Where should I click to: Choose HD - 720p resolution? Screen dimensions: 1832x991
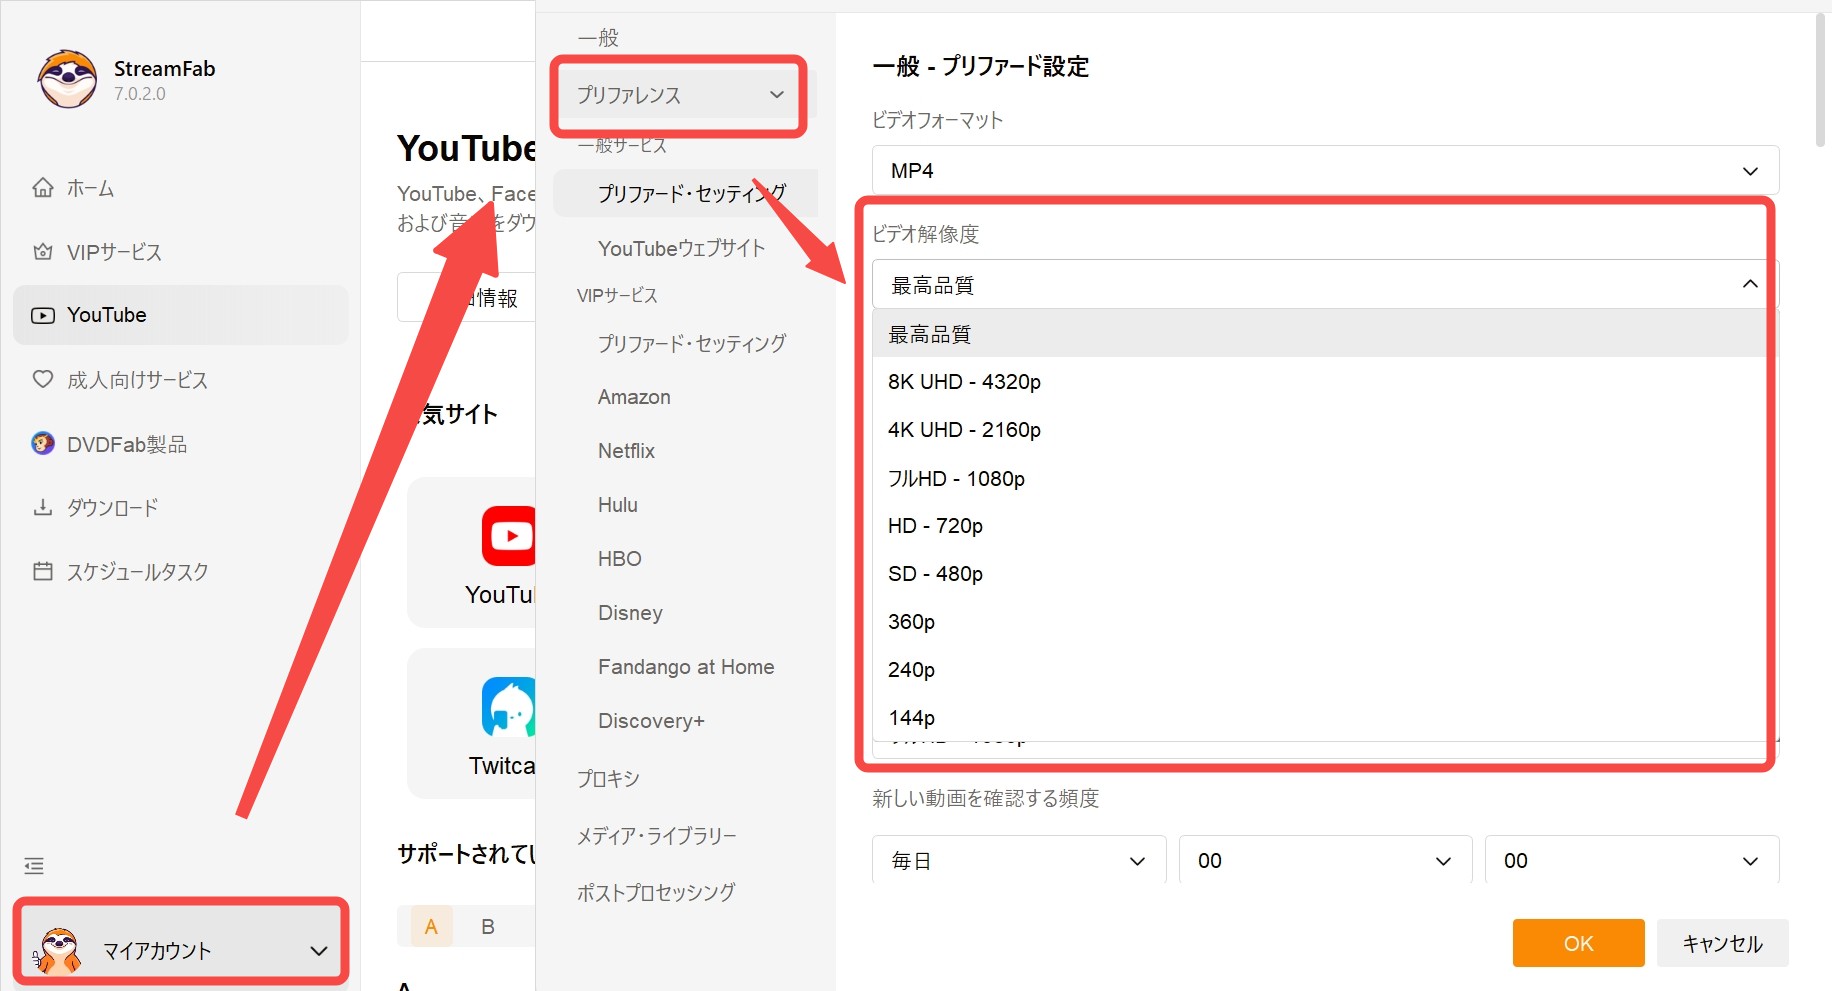click(1320, 526)
